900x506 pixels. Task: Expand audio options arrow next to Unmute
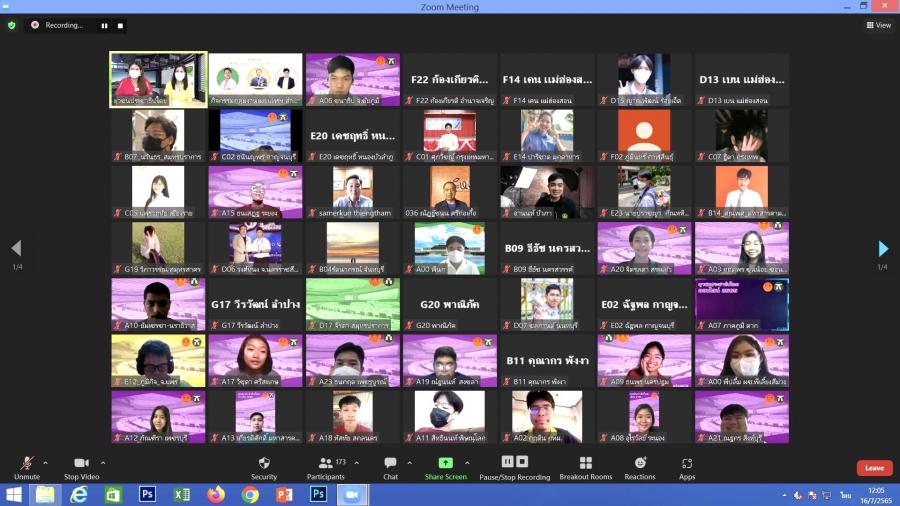click(45, 463)
